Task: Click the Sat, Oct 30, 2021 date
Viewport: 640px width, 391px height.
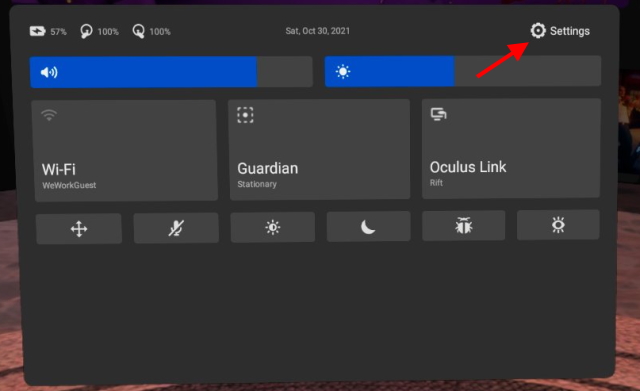Action: (x=318, y=31)
